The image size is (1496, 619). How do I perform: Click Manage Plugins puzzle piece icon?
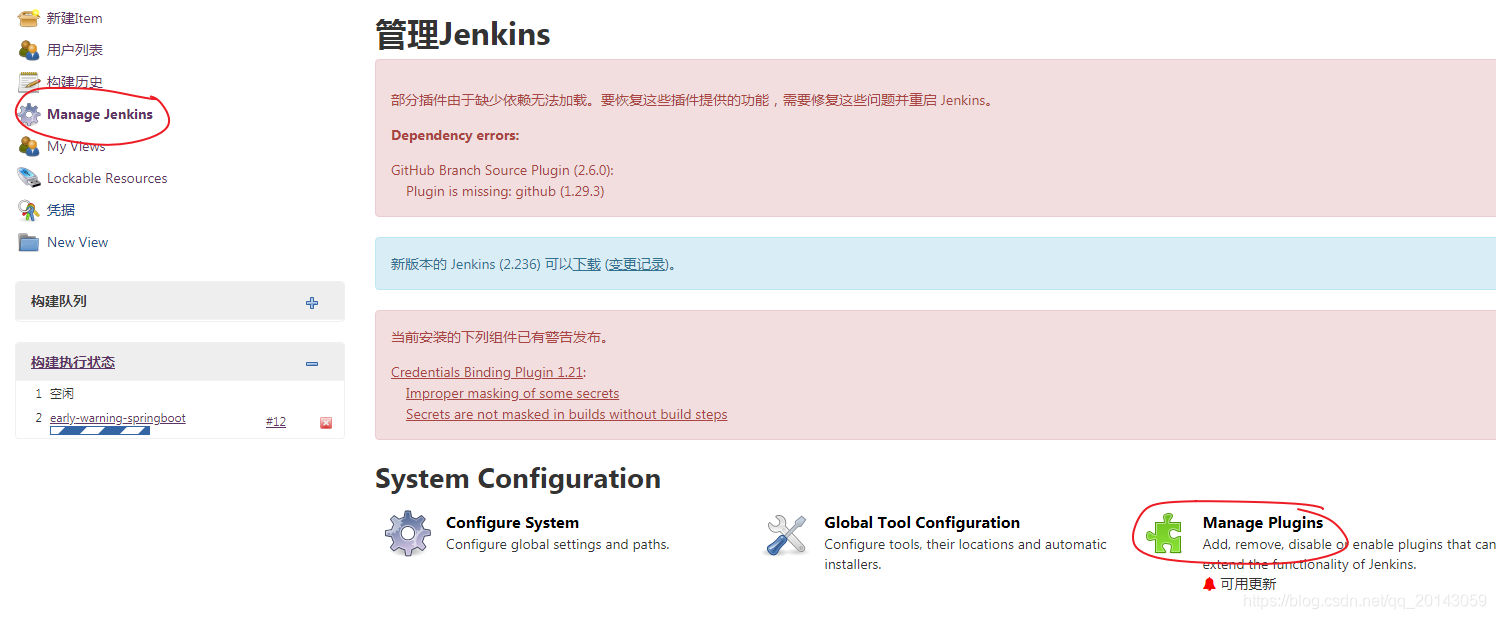[x=1164, y=534]
